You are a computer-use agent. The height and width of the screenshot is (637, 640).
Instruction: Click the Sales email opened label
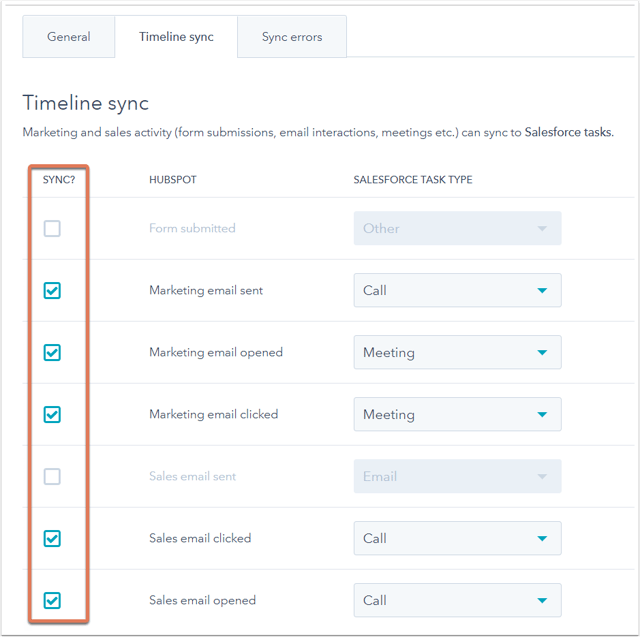pos(202,601)
